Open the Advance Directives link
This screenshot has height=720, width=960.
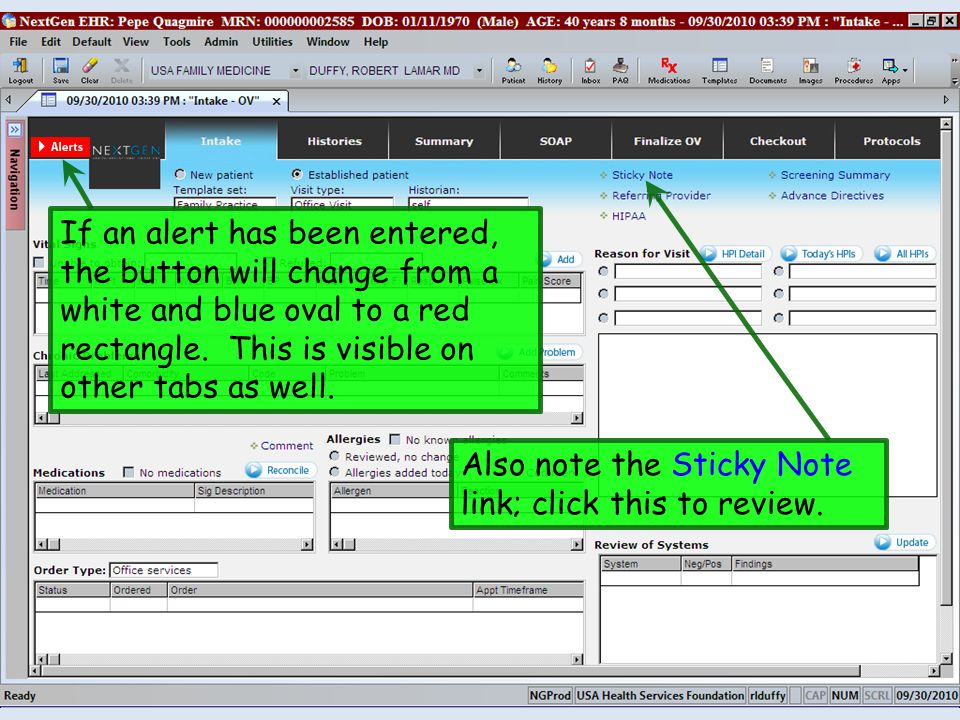click(832, 196)
